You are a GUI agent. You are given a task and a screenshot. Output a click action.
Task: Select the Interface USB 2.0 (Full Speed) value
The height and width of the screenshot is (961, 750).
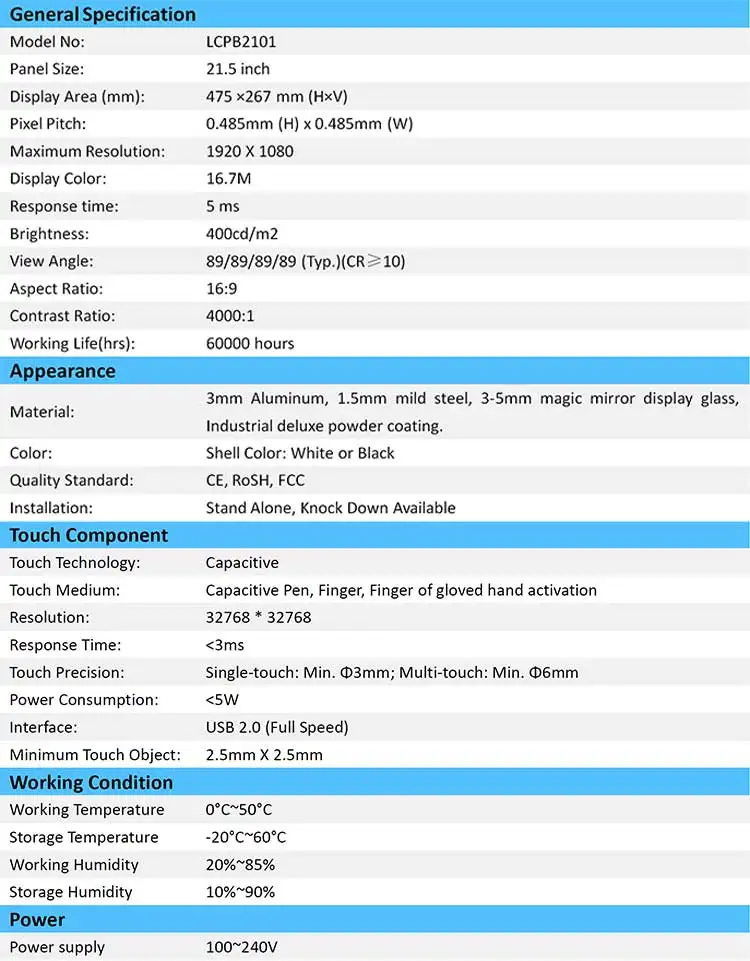coord(277,727)
